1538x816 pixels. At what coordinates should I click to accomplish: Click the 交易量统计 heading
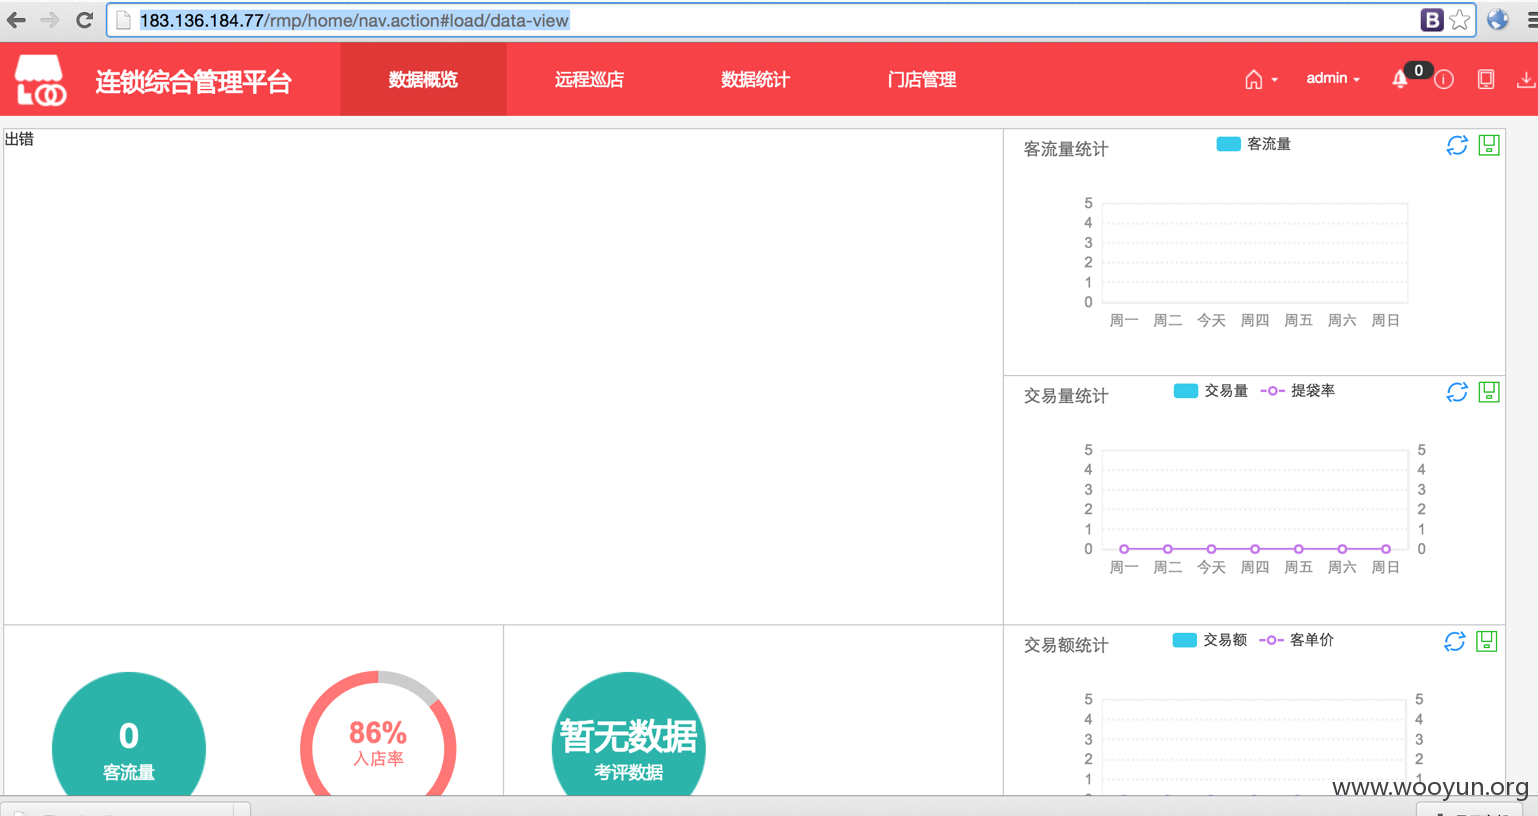(1066, 396)
